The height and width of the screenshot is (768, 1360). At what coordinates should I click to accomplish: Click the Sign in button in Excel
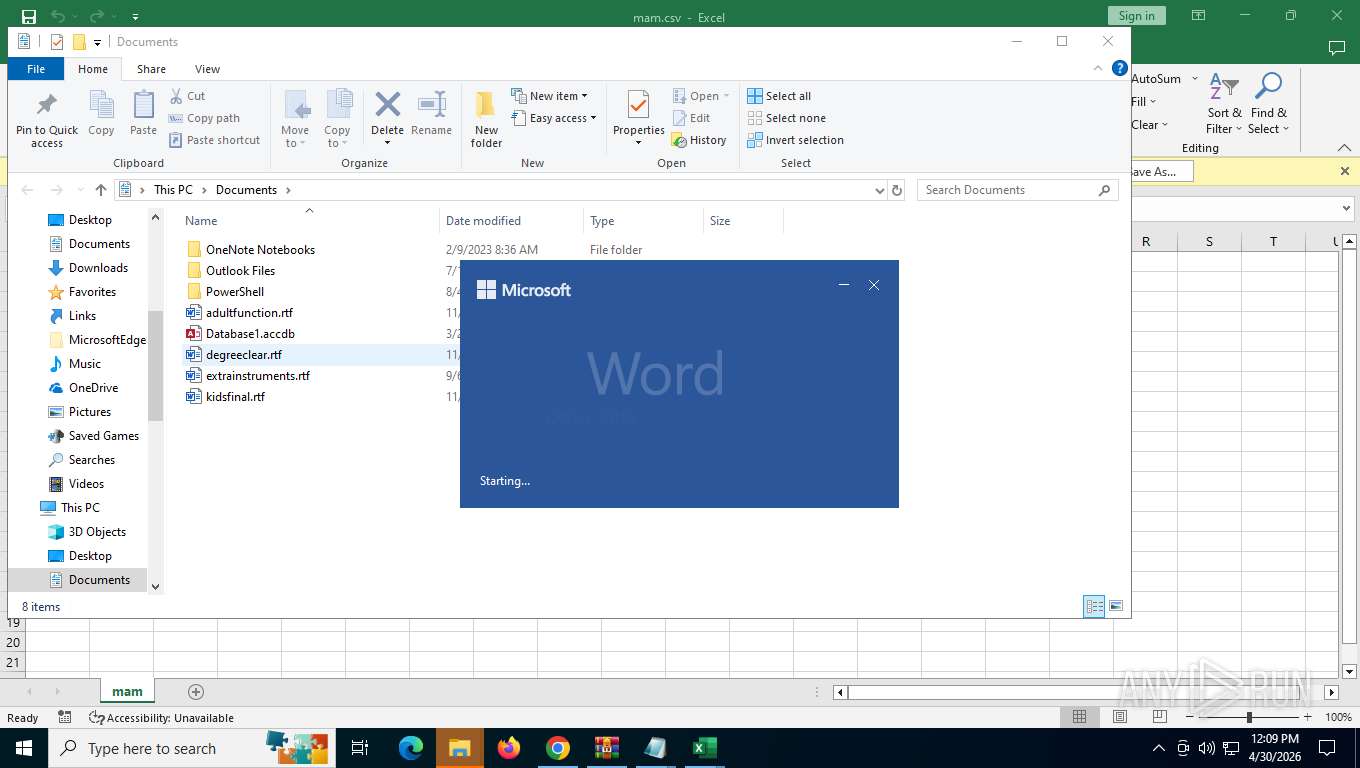[x=1136, y=16]
